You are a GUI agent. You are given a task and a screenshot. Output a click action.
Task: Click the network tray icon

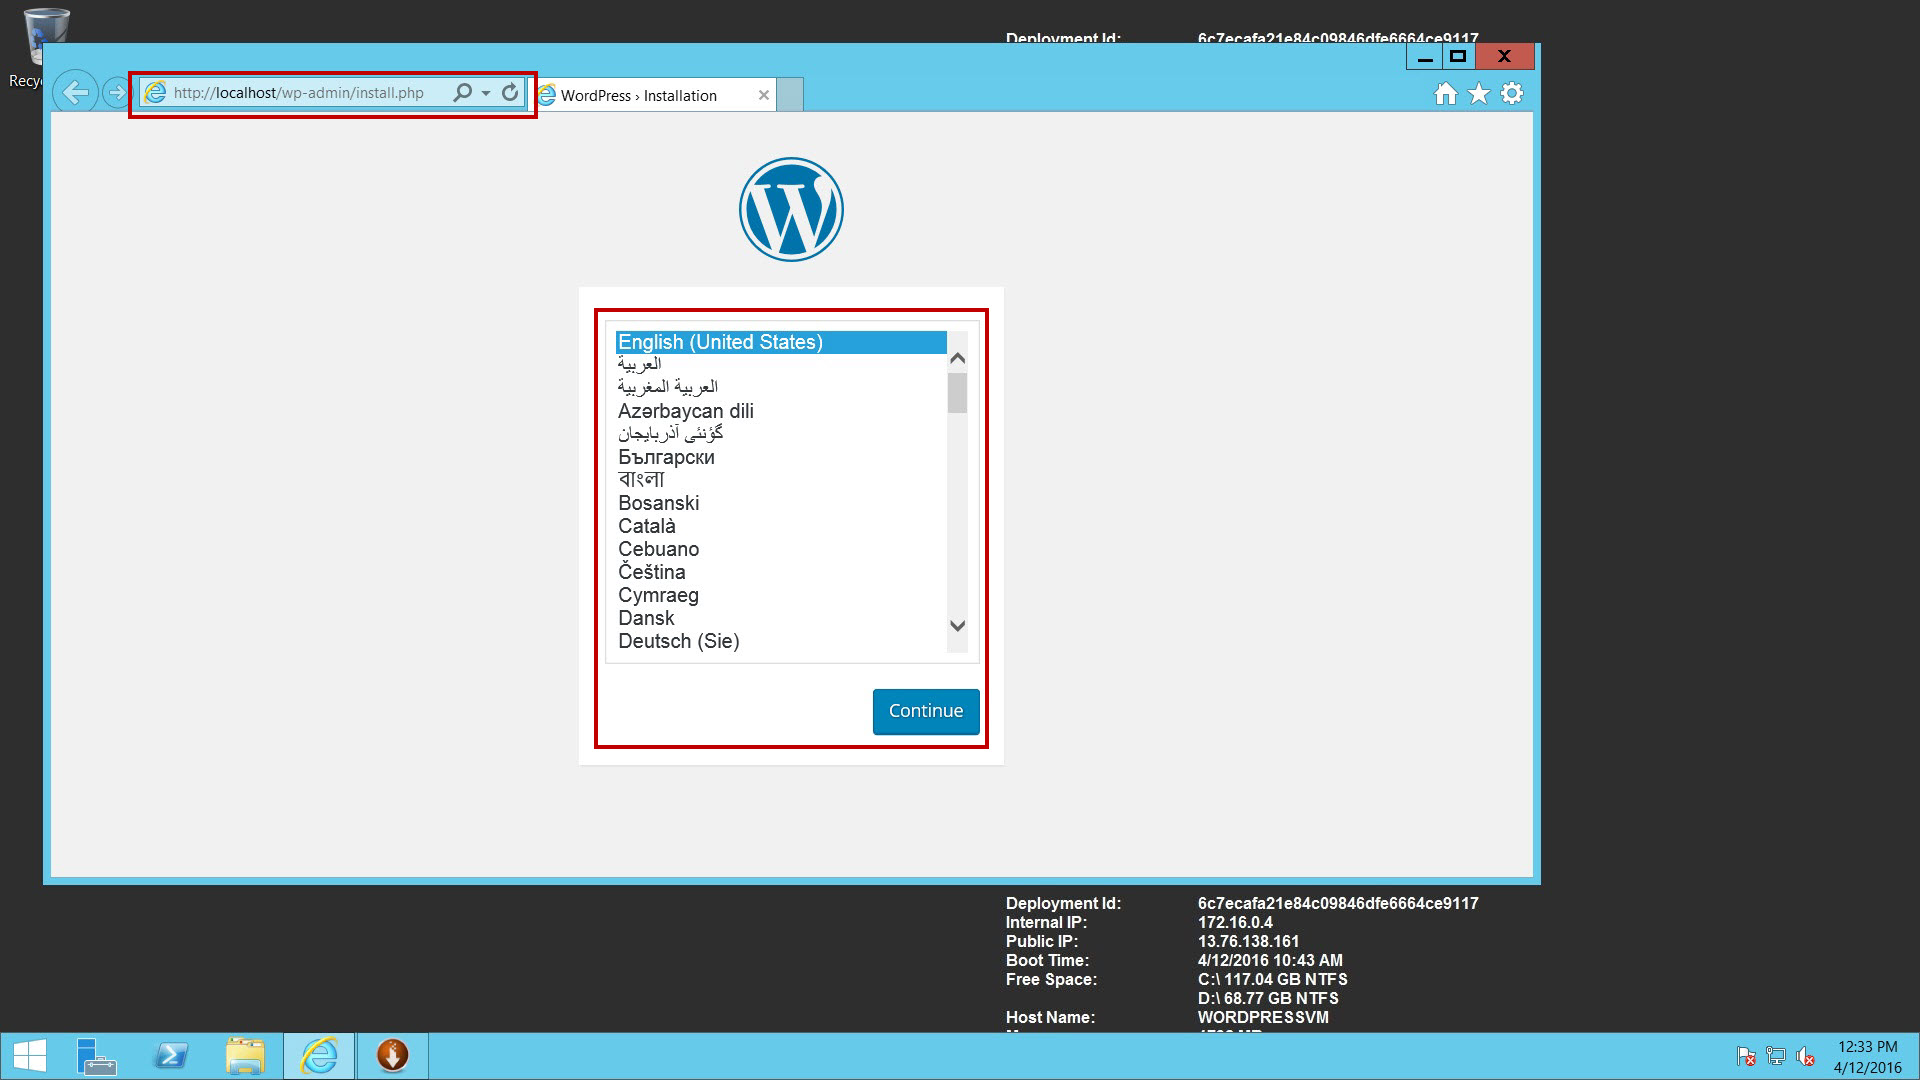1776,1056
